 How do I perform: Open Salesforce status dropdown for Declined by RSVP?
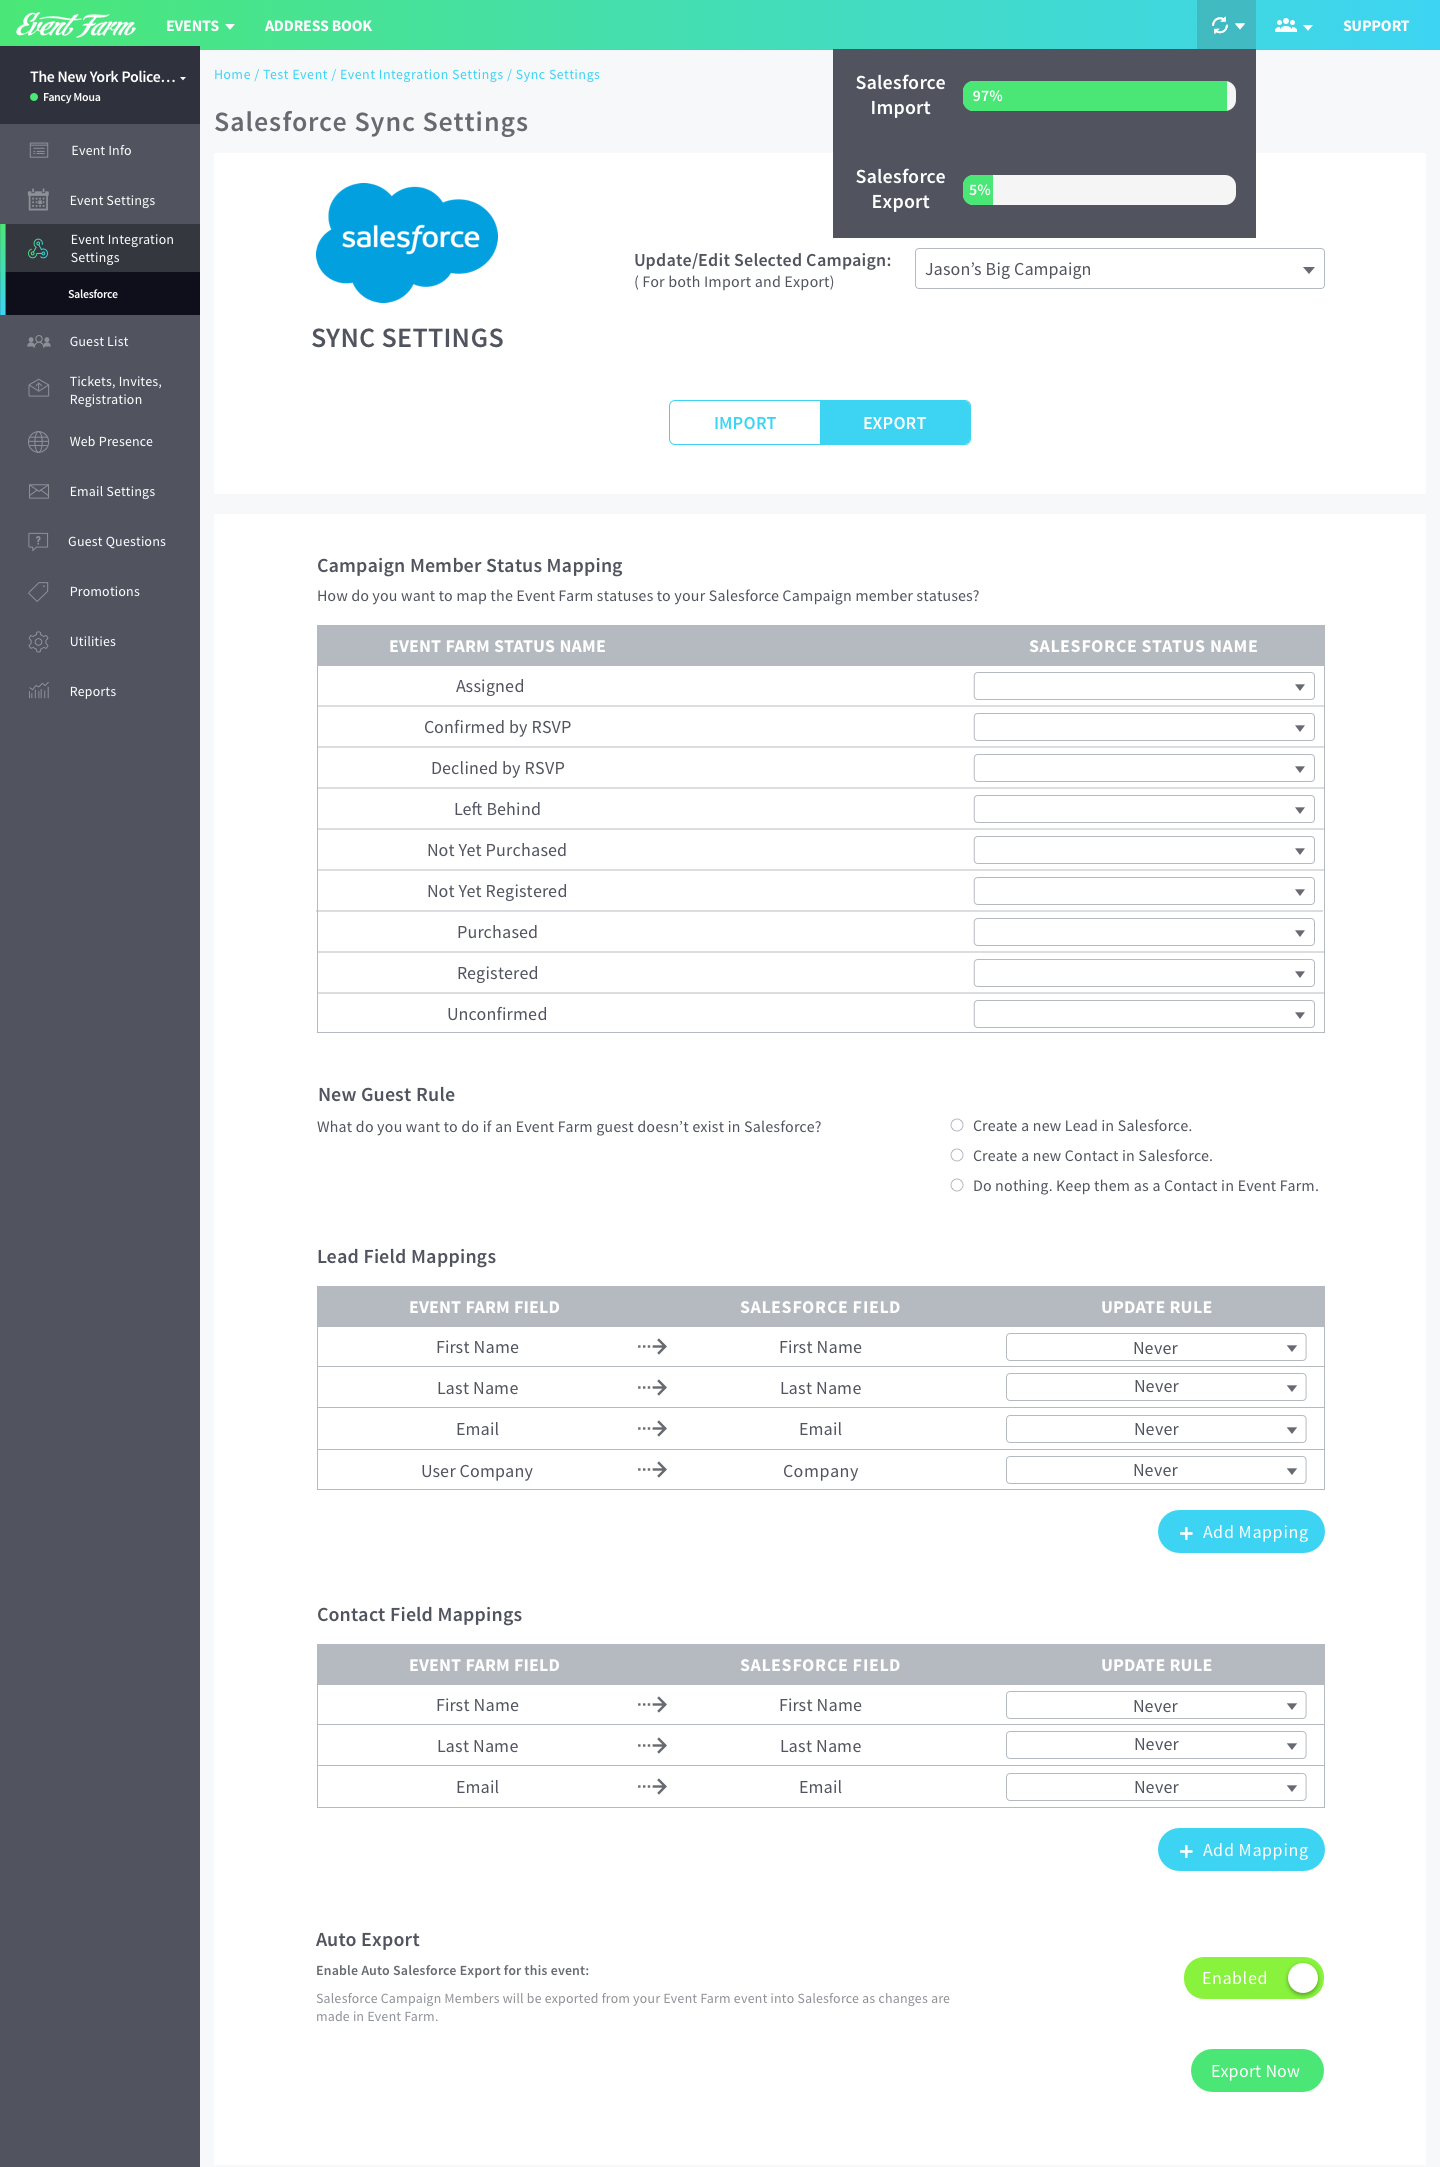[1144, 768]
